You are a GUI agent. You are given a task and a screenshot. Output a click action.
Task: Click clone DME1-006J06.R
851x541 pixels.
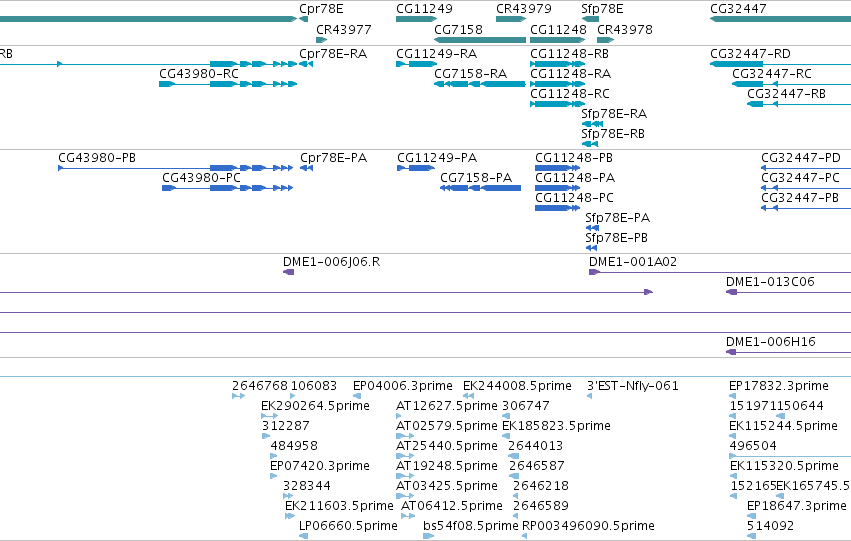coord(332,262)
